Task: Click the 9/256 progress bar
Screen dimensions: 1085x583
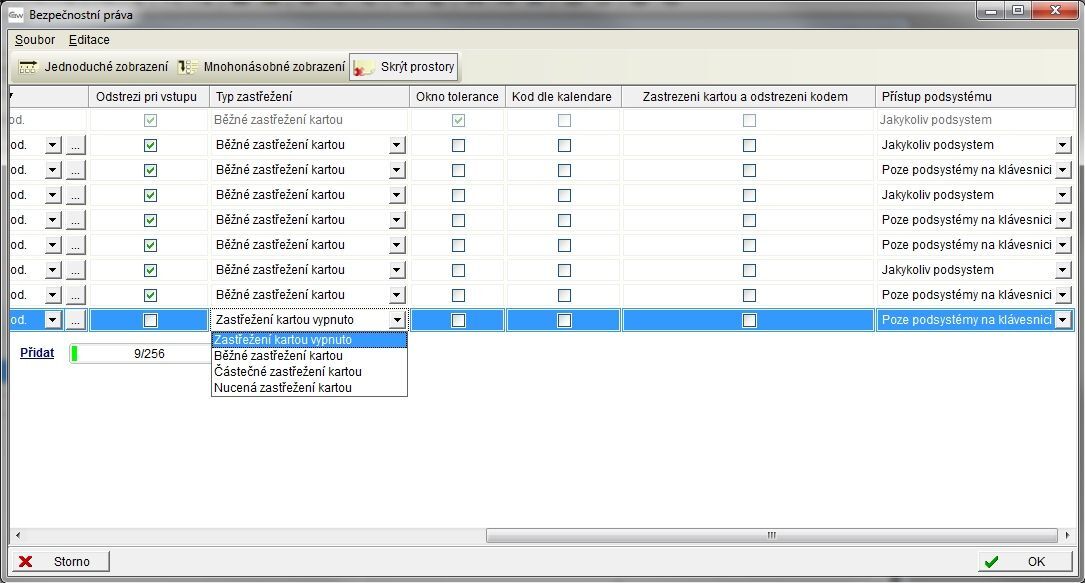Action: [x=140, y=353]
